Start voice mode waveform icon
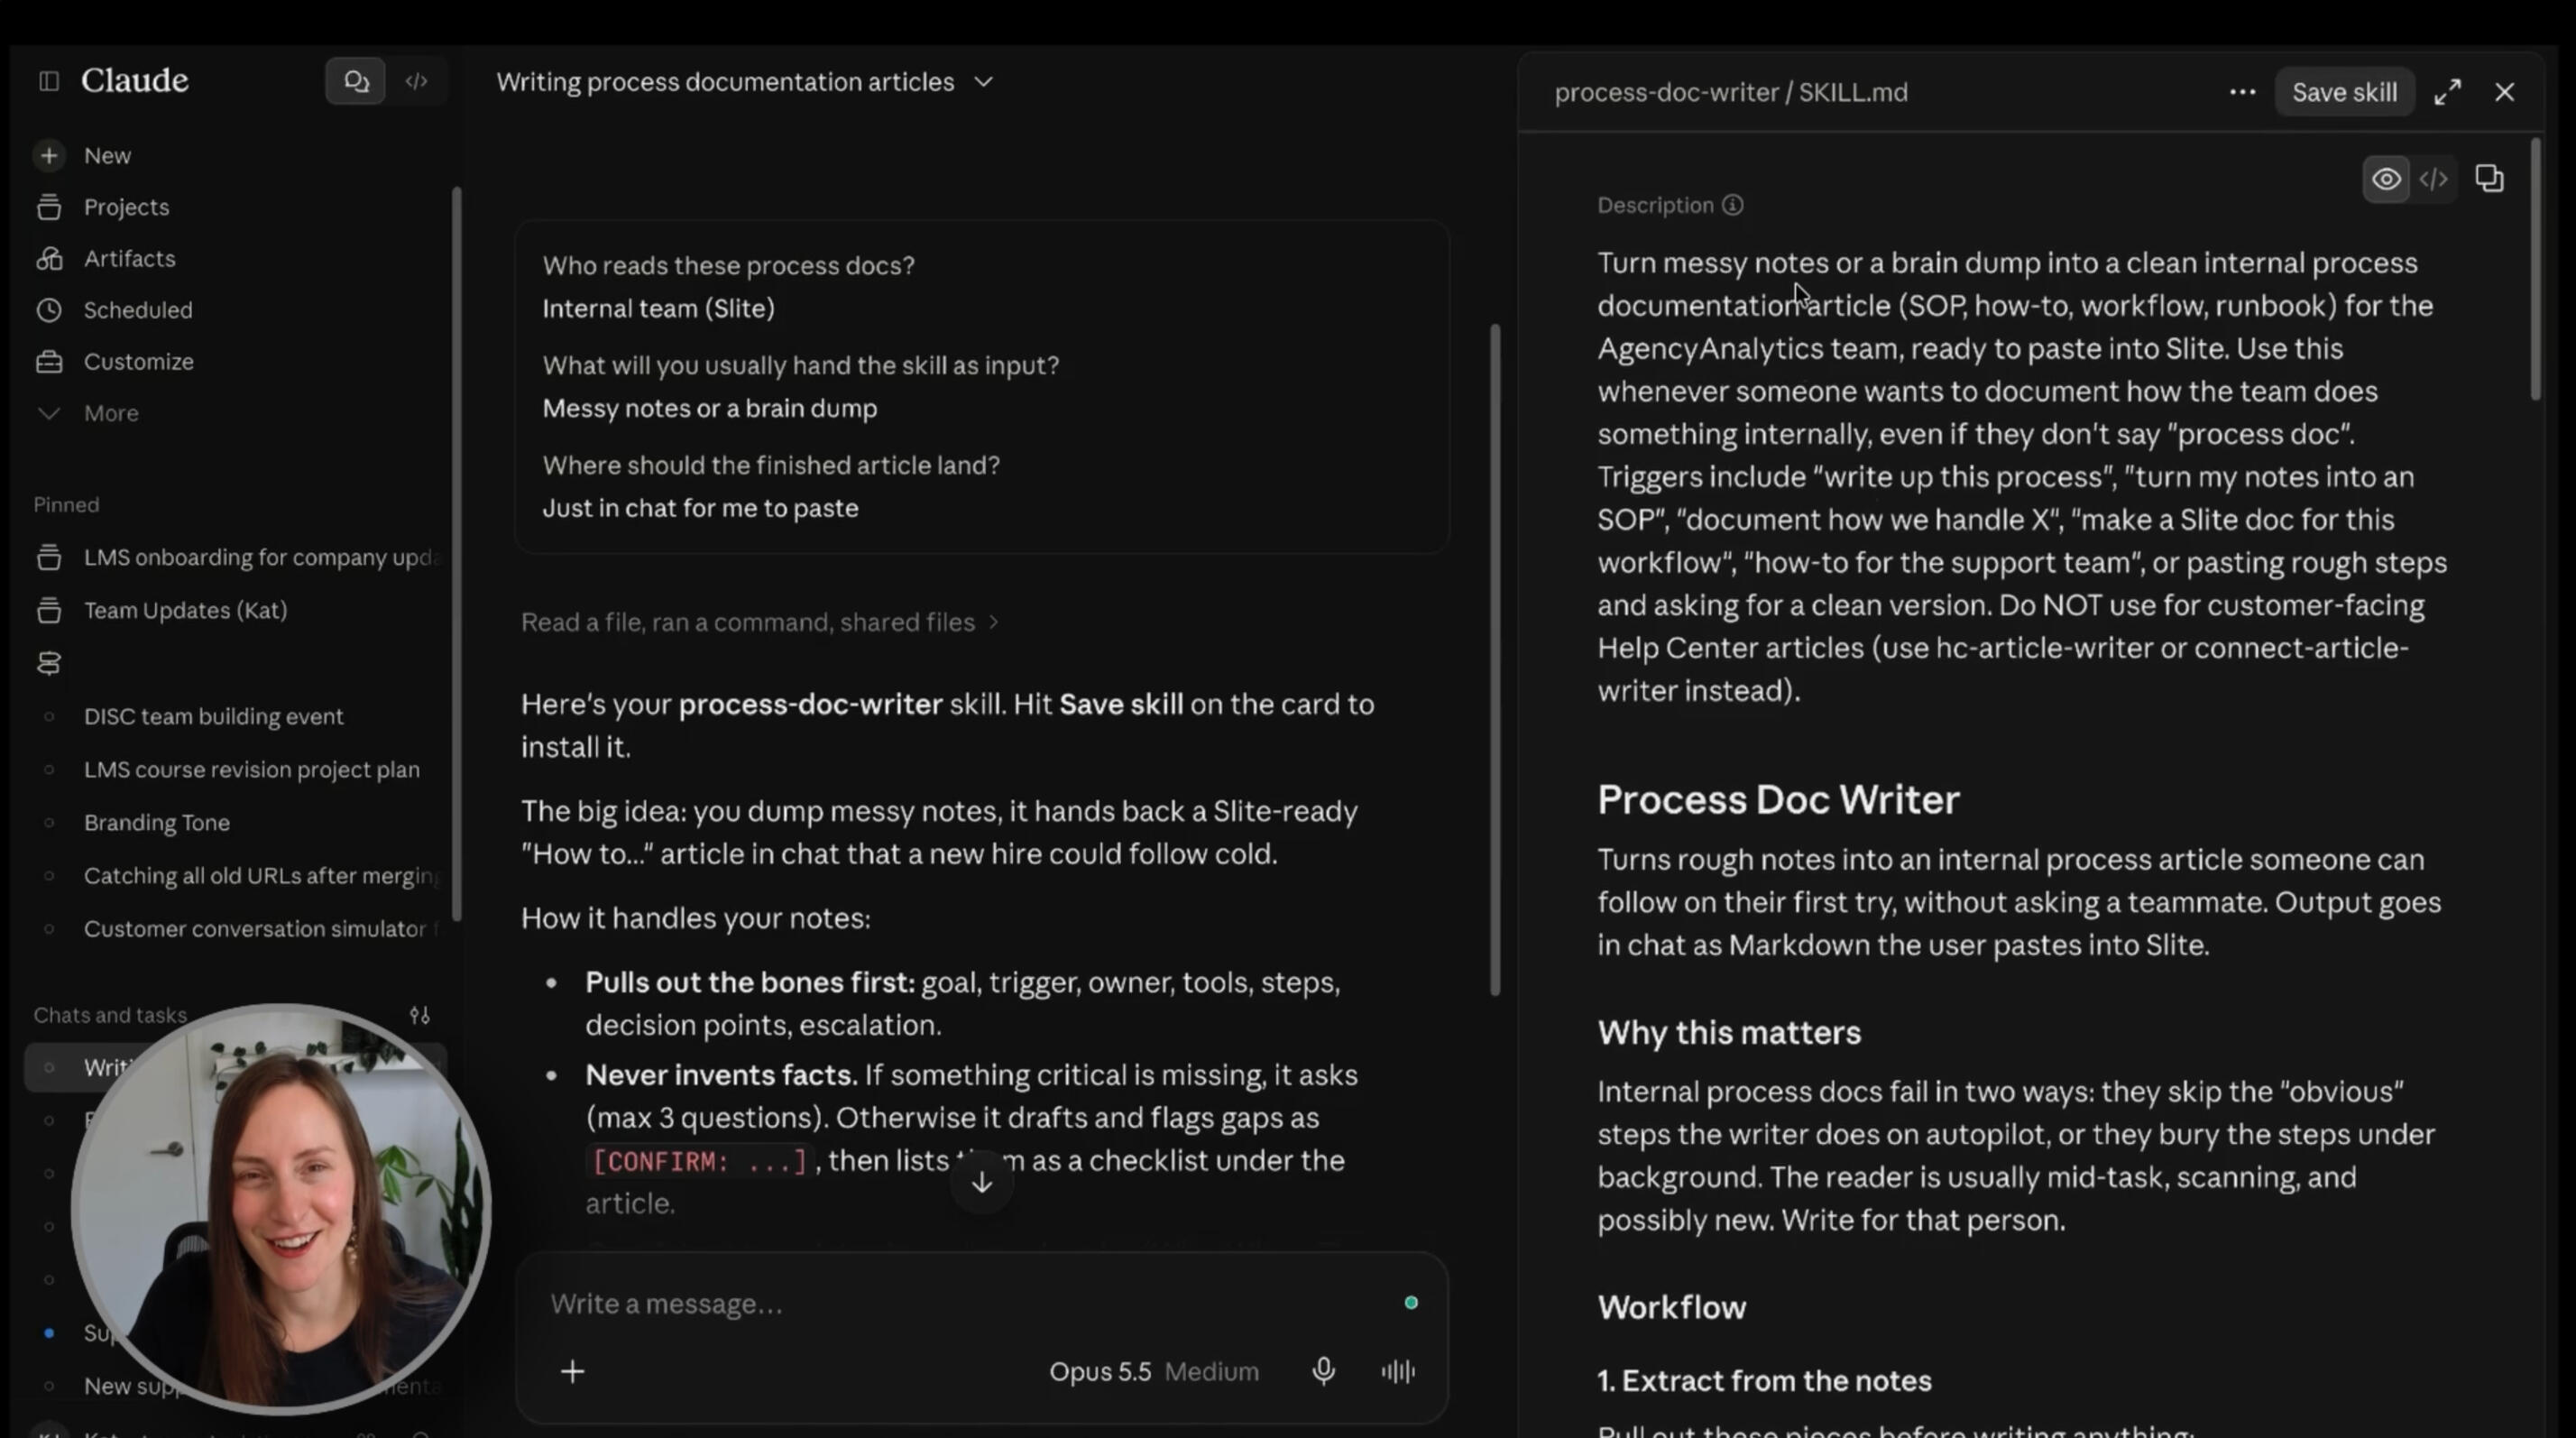This screenshot has width=2576, height=1438. 1397,1370
